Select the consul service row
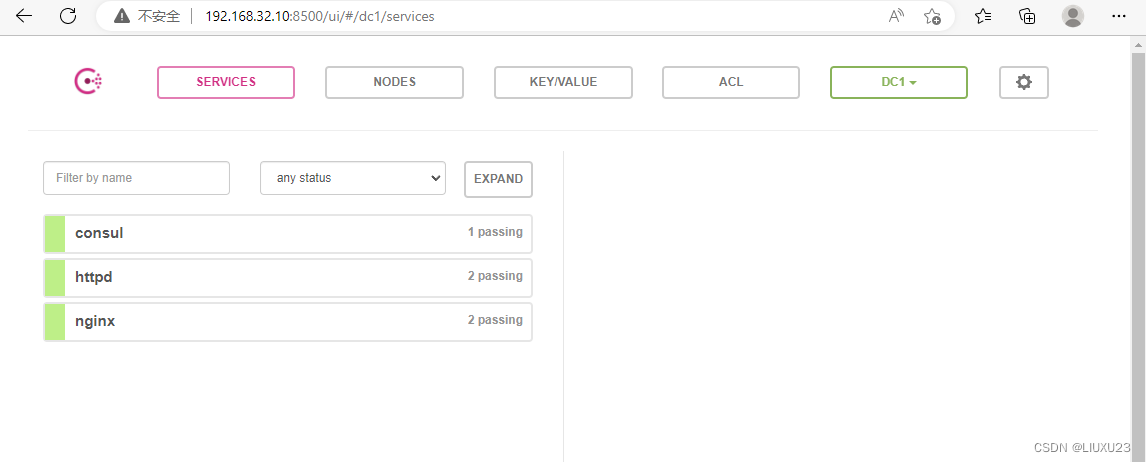Screen dimensions: 1146x462 click(x=288, y=233)
